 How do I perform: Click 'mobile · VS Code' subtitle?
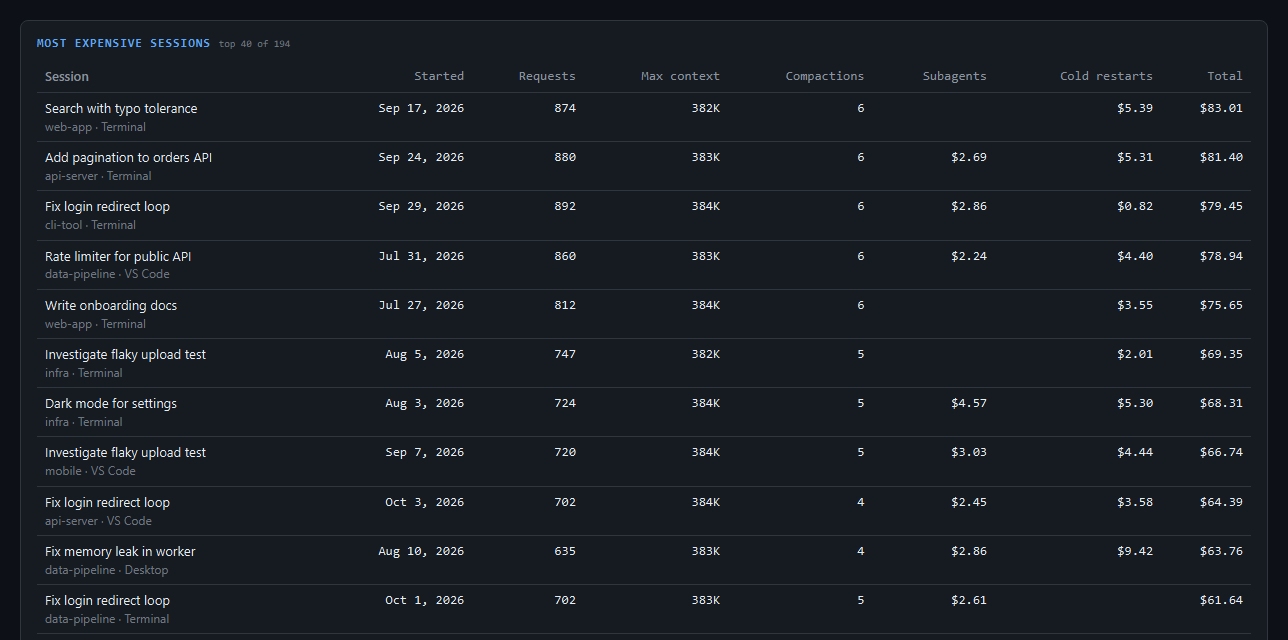pos(90,471)
